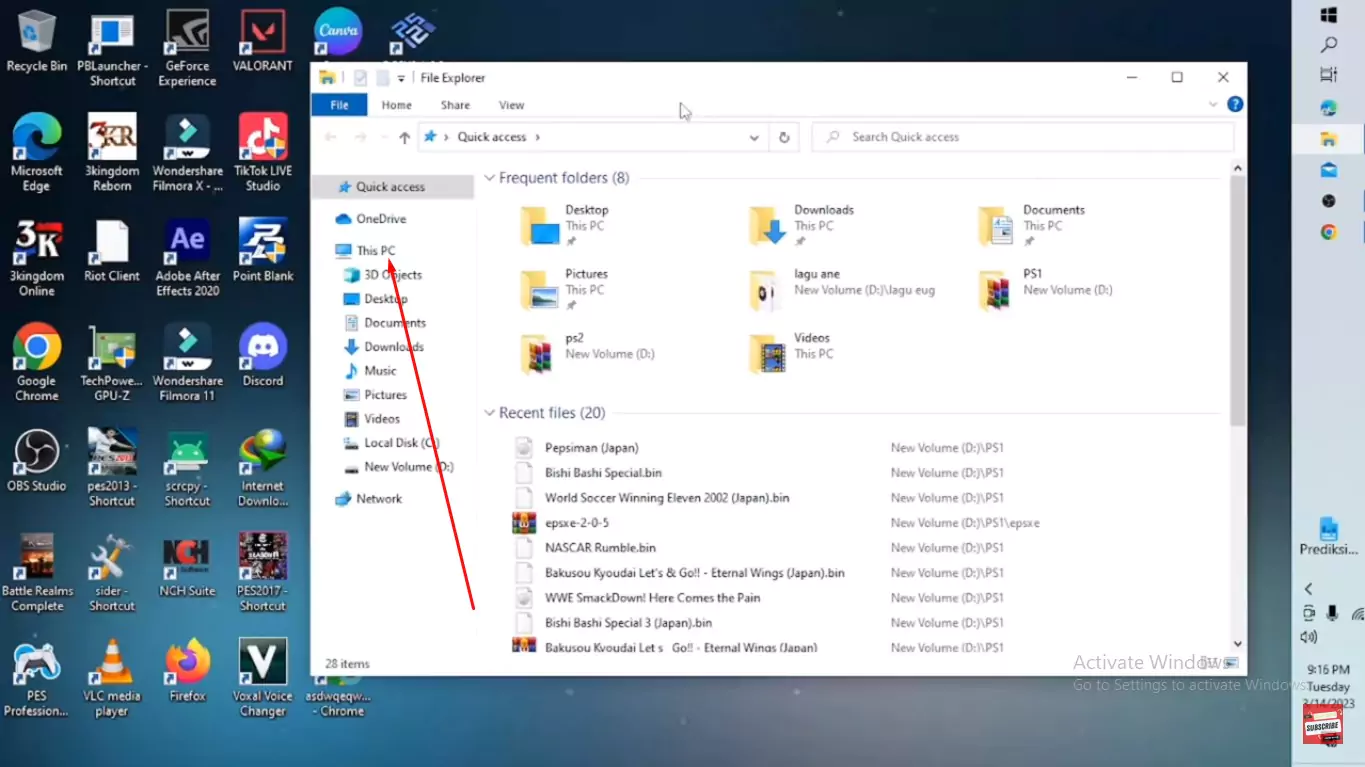Switch to the Home ribbon tab
The image size is (1365, 767).
396,105
